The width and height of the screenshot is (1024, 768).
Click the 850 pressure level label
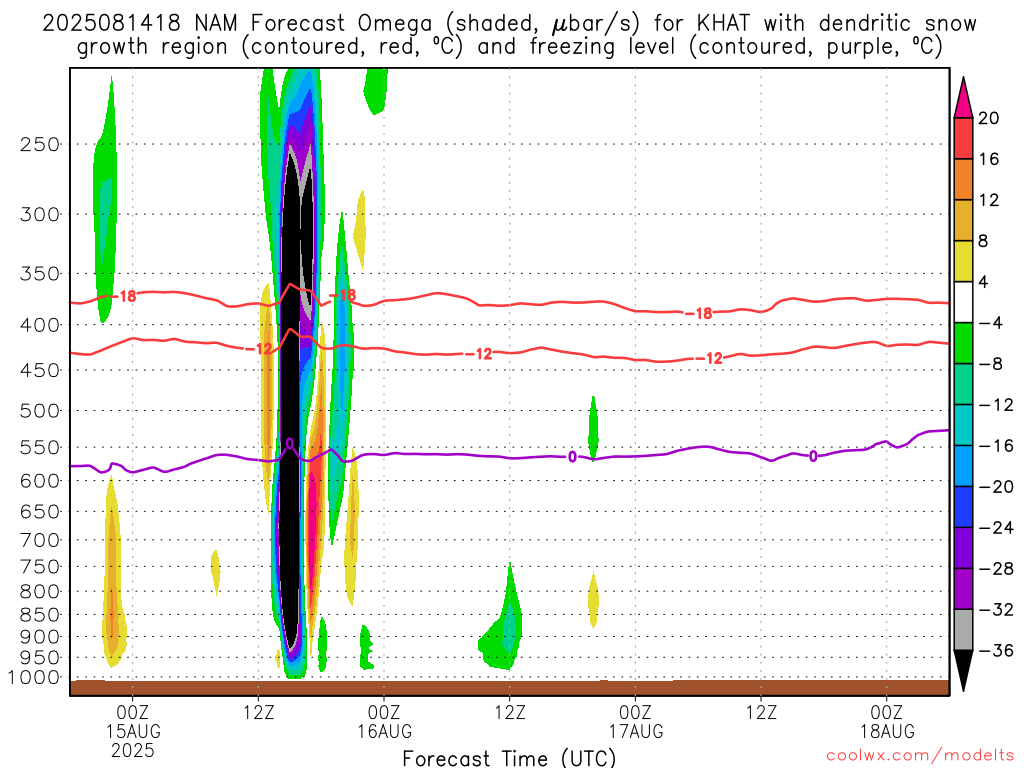(40, 615)
